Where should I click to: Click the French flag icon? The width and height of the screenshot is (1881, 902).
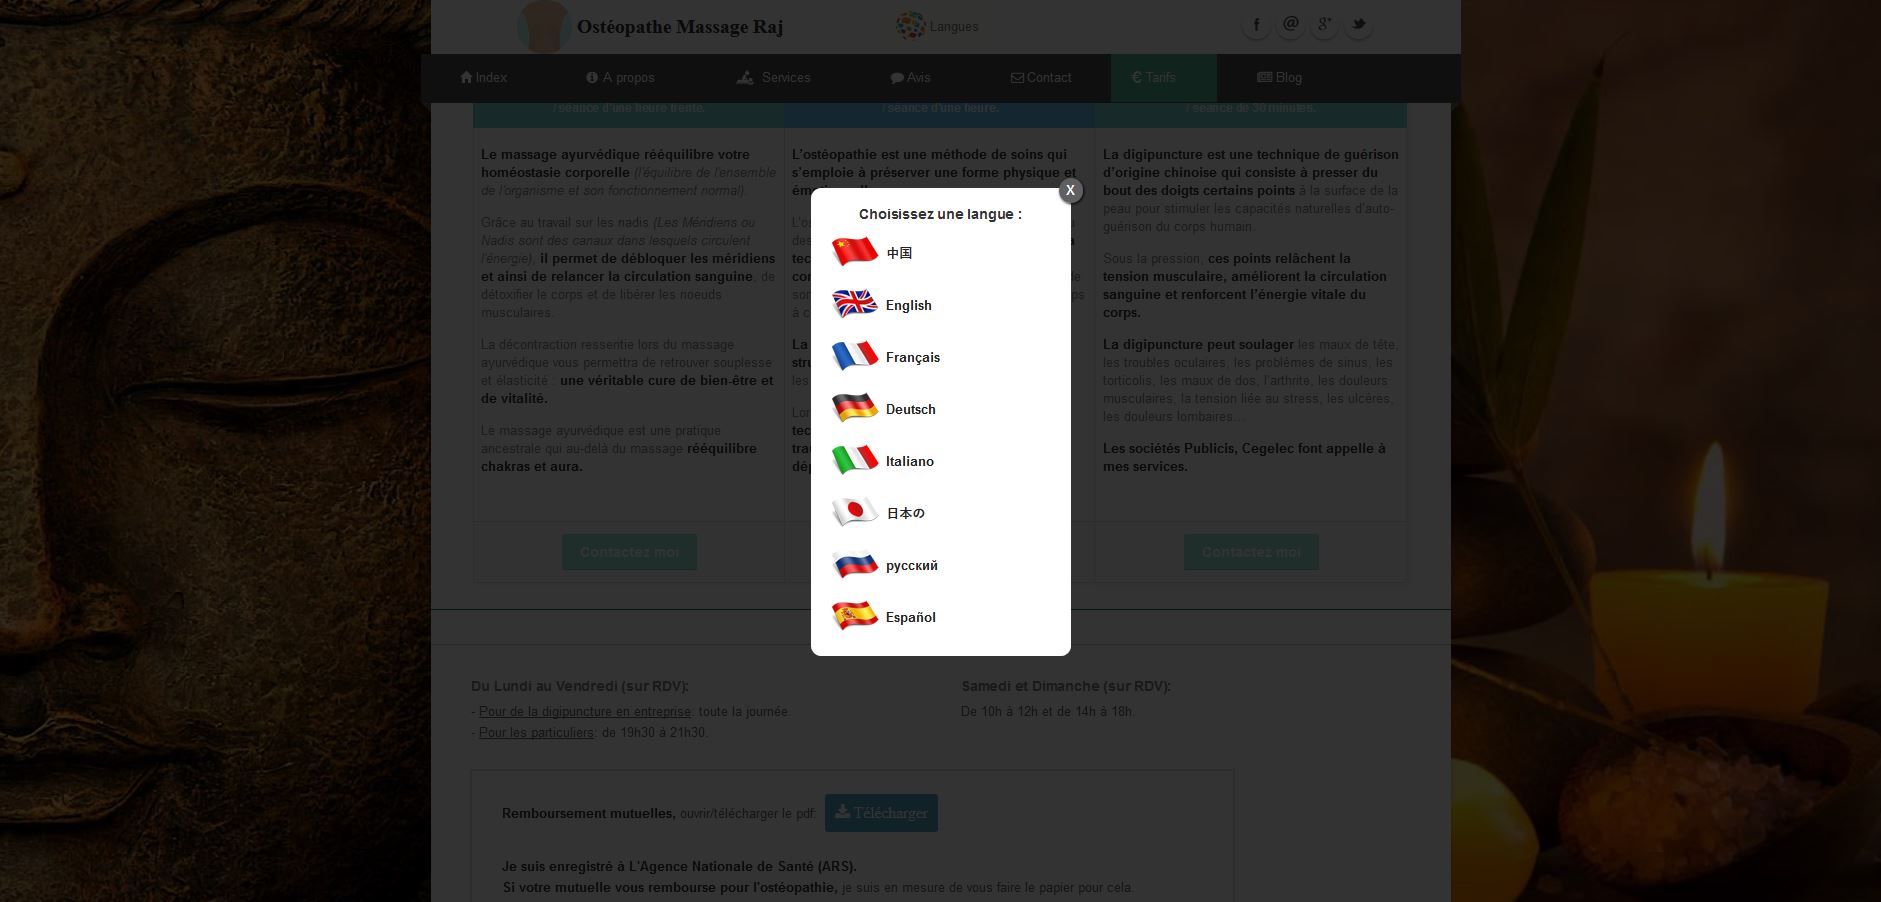pos(855,355)
